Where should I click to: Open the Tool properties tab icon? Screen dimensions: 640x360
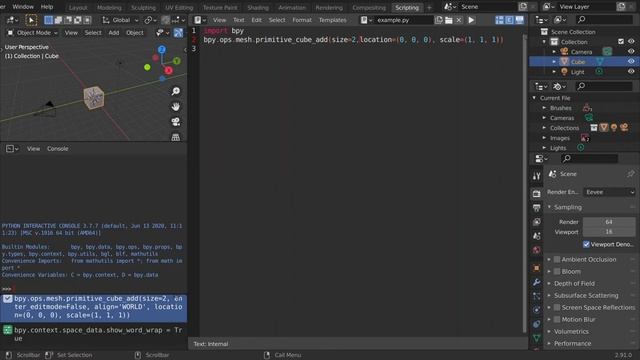(536, 176)
